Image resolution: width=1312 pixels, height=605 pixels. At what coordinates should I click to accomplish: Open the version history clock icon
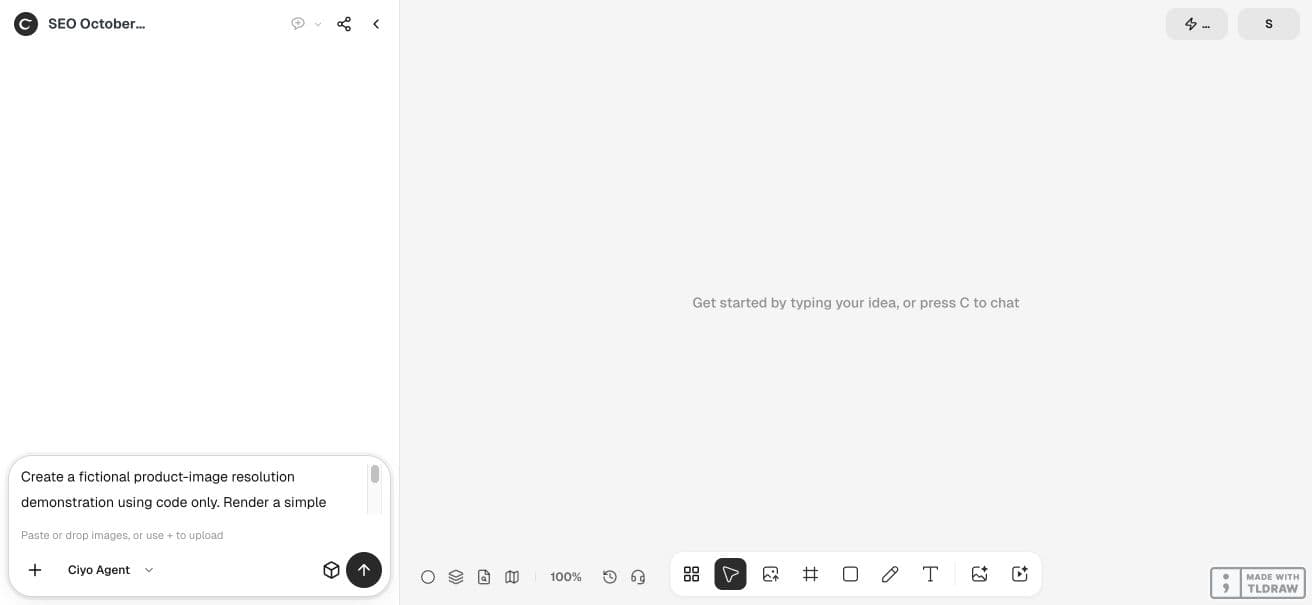[610, 577]
